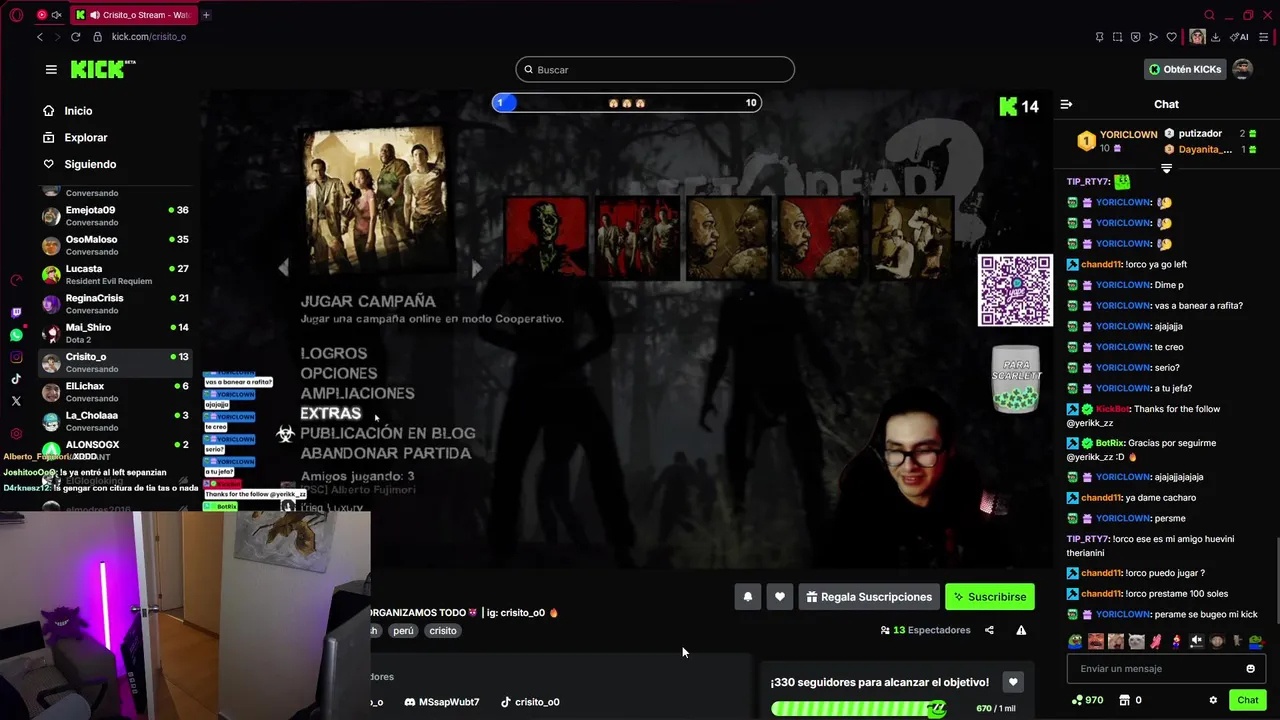Open the Emejota09 followed channel
This screenshot has width=1280, height=720.
point(114,216)
